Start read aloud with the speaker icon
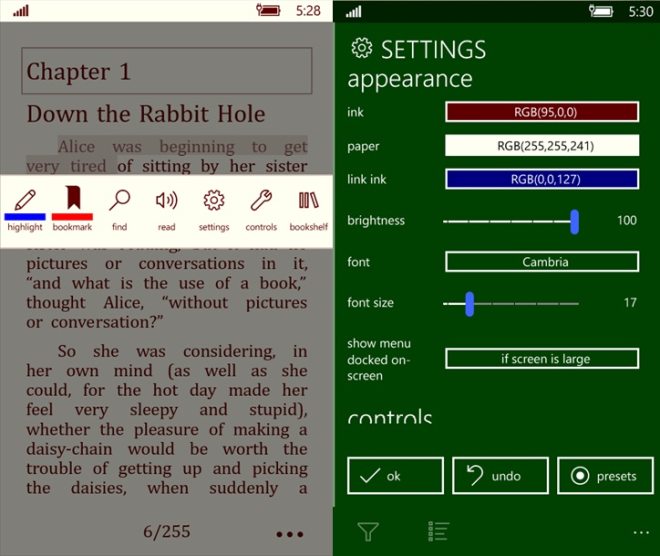 pyautogui.click(x=167, y=200)
